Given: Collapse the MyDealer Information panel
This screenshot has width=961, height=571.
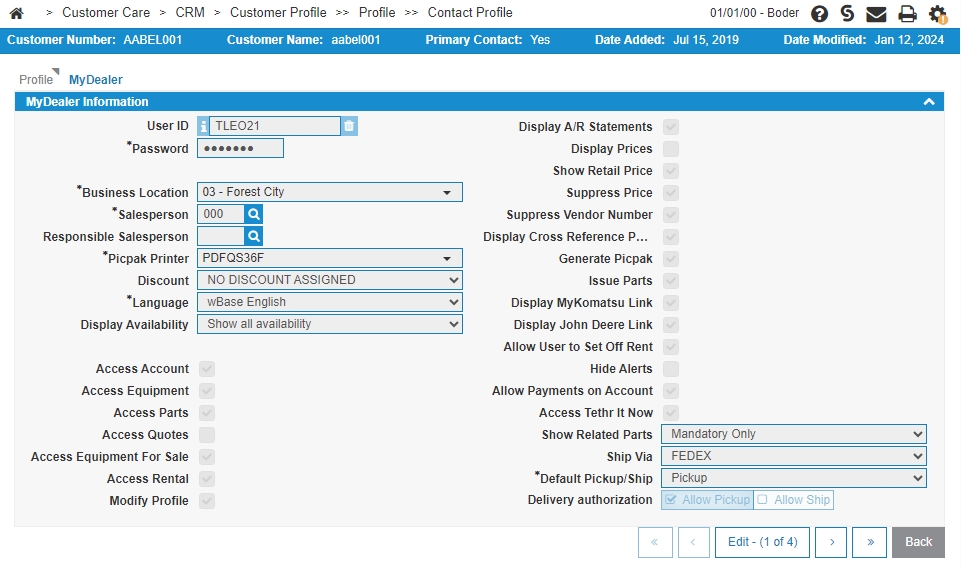Looking at the screenshot, I should pos(929,102).
